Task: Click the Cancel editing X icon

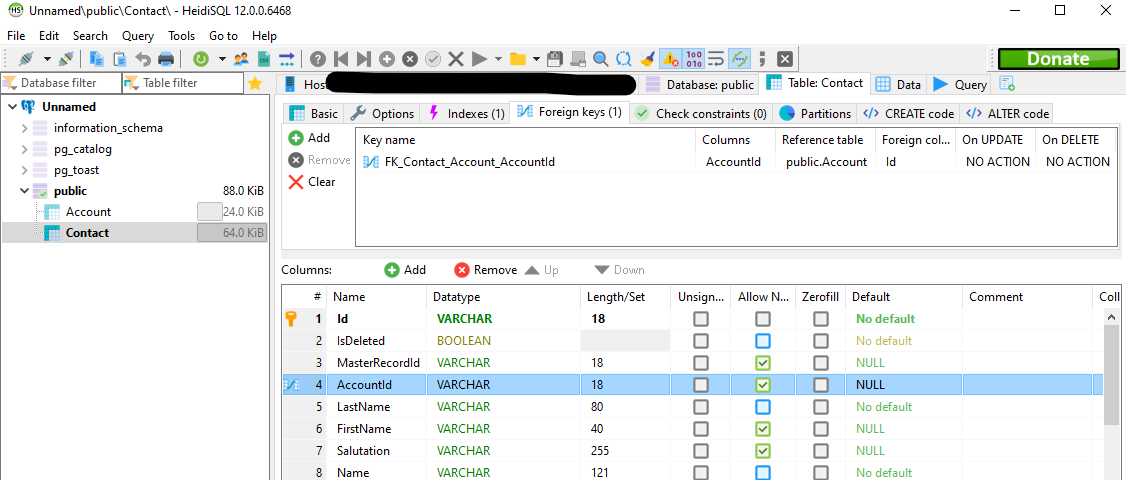Action: (x=455, y=59)
